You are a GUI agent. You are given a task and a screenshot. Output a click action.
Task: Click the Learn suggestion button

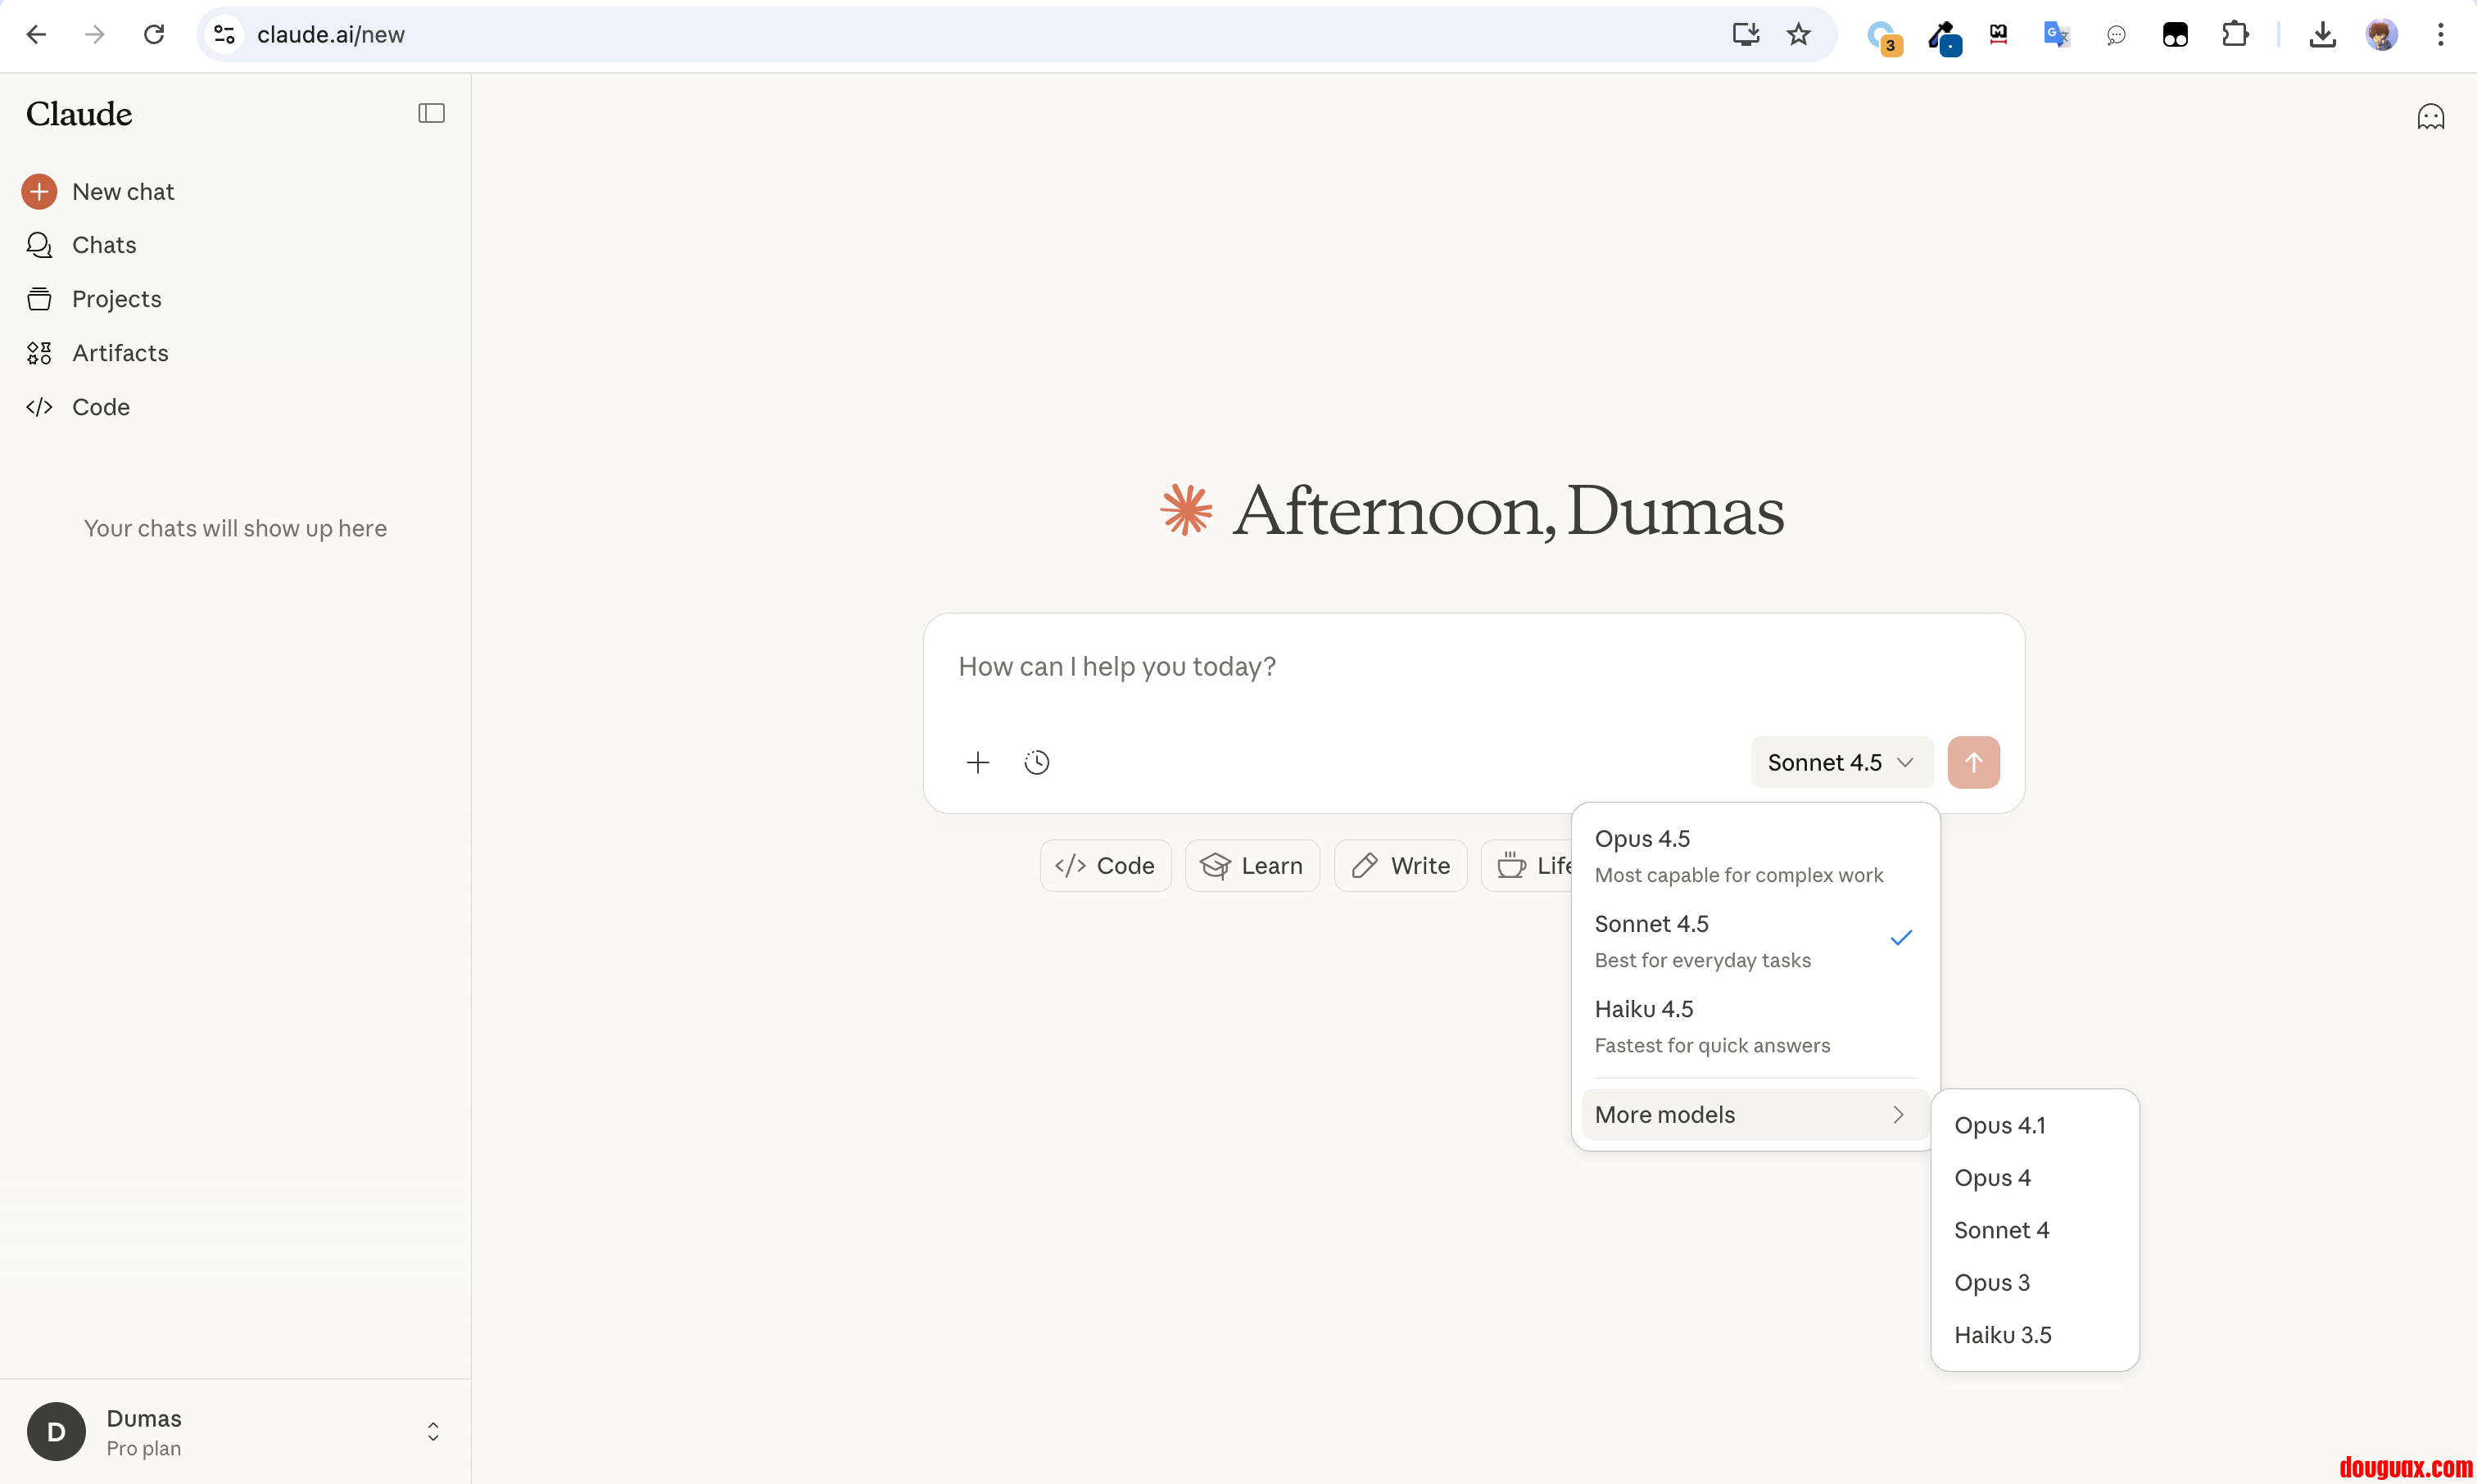pyautogui.click(x=1252, y=865)
